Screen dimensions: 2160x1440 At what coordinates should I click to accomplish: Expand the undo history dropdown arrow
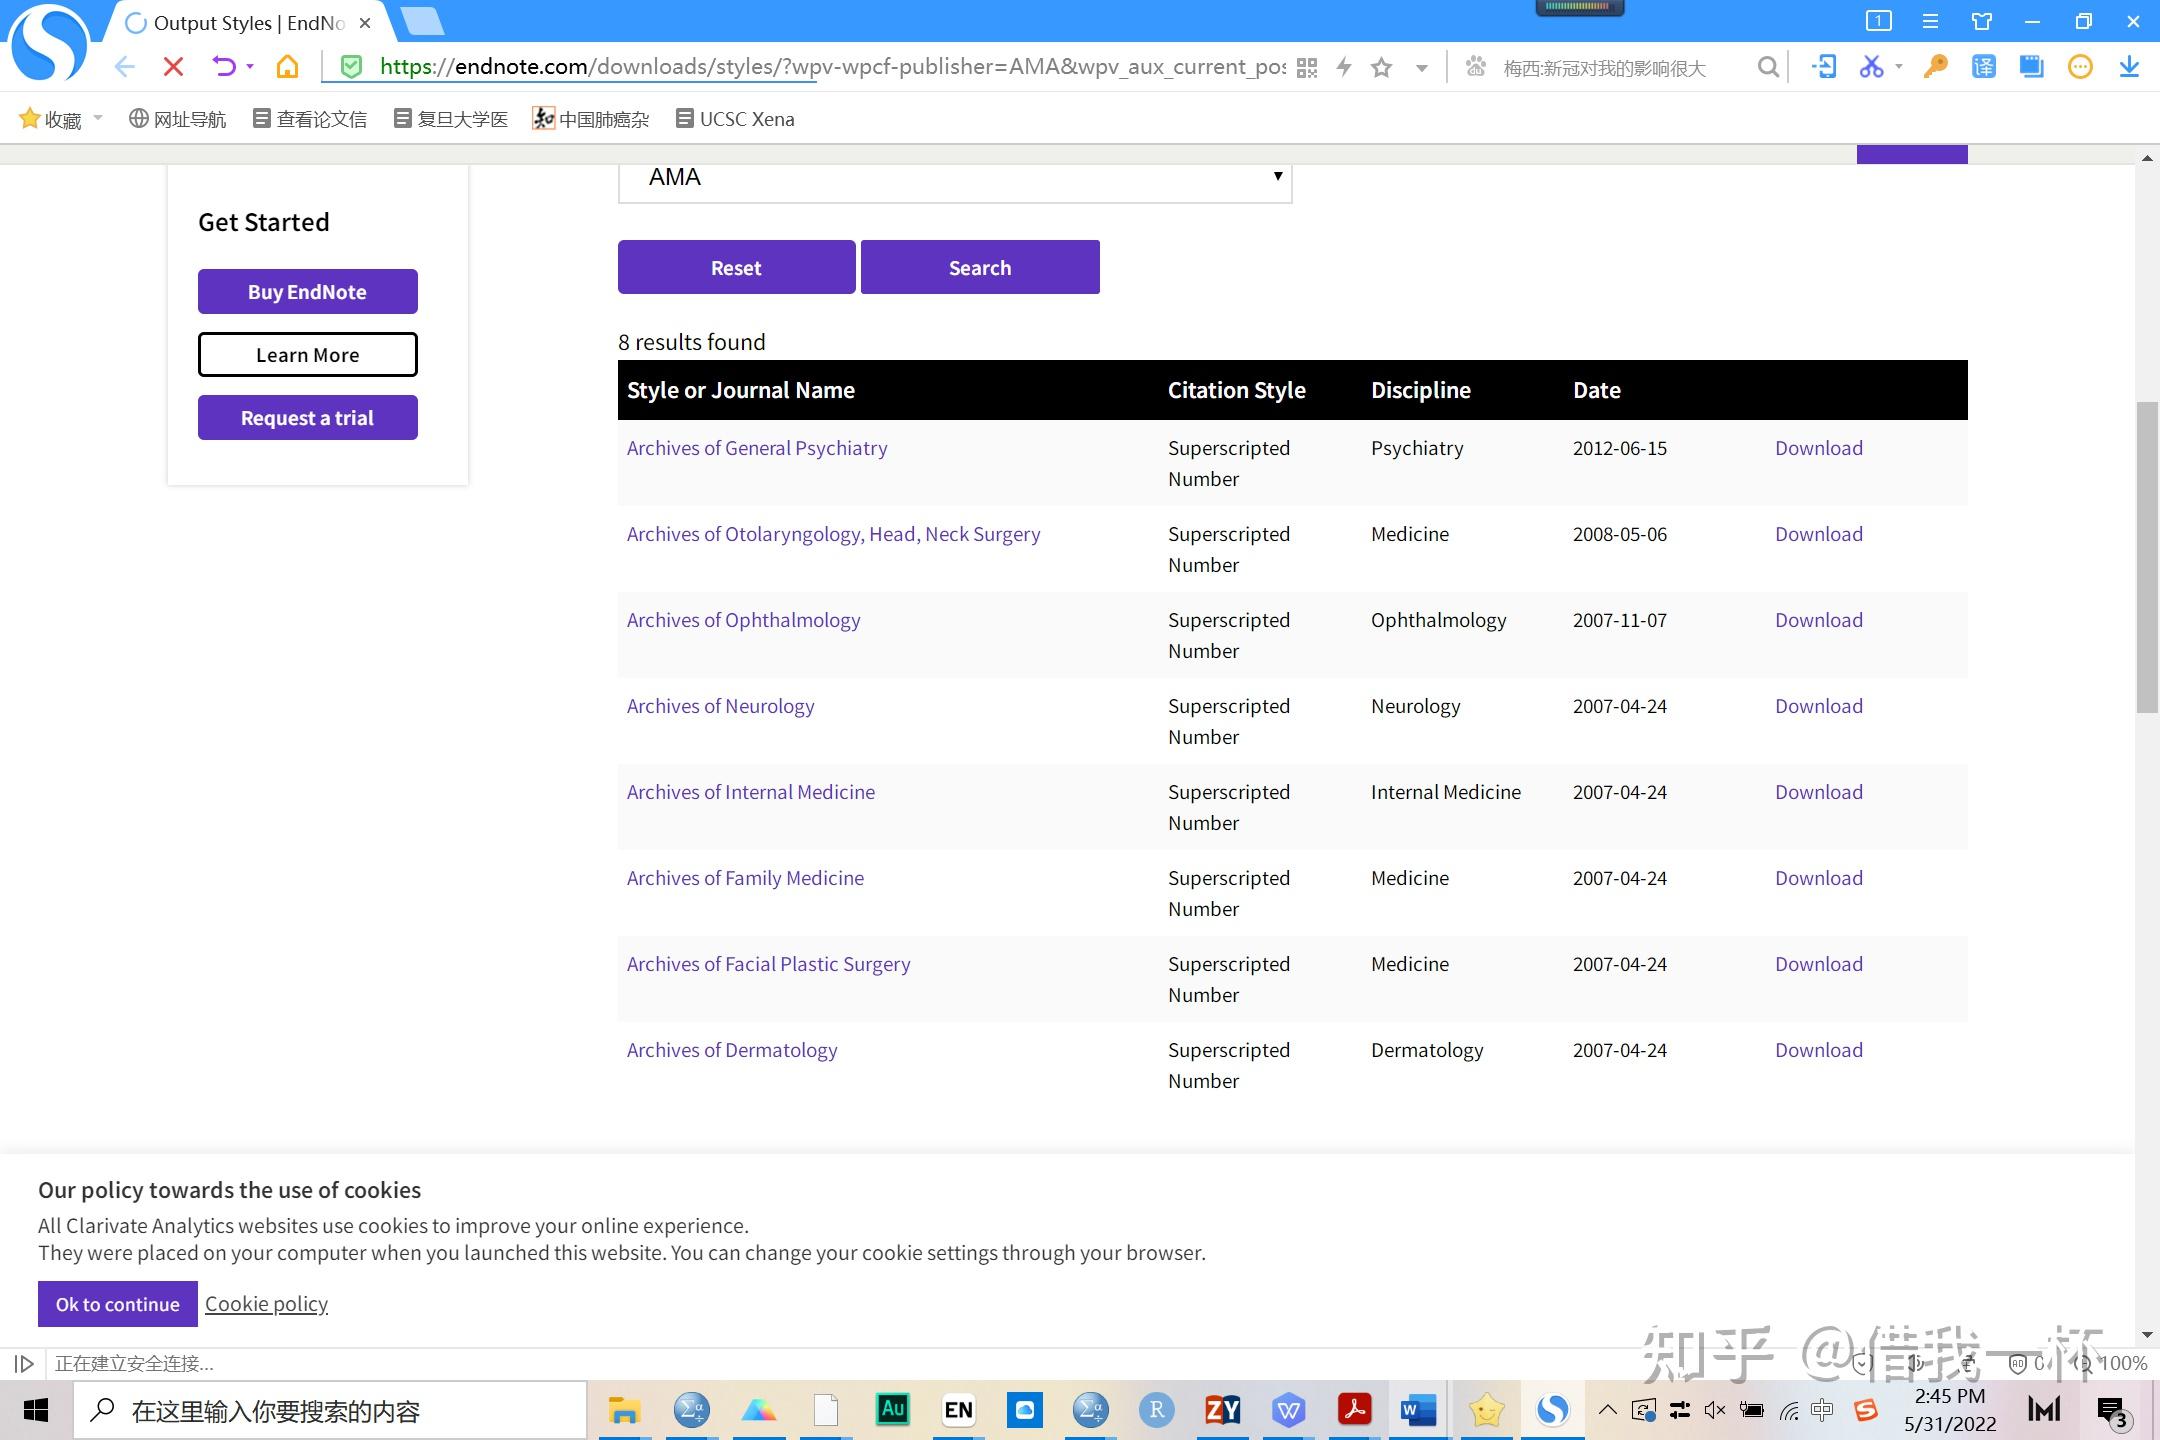coord(250,67)
